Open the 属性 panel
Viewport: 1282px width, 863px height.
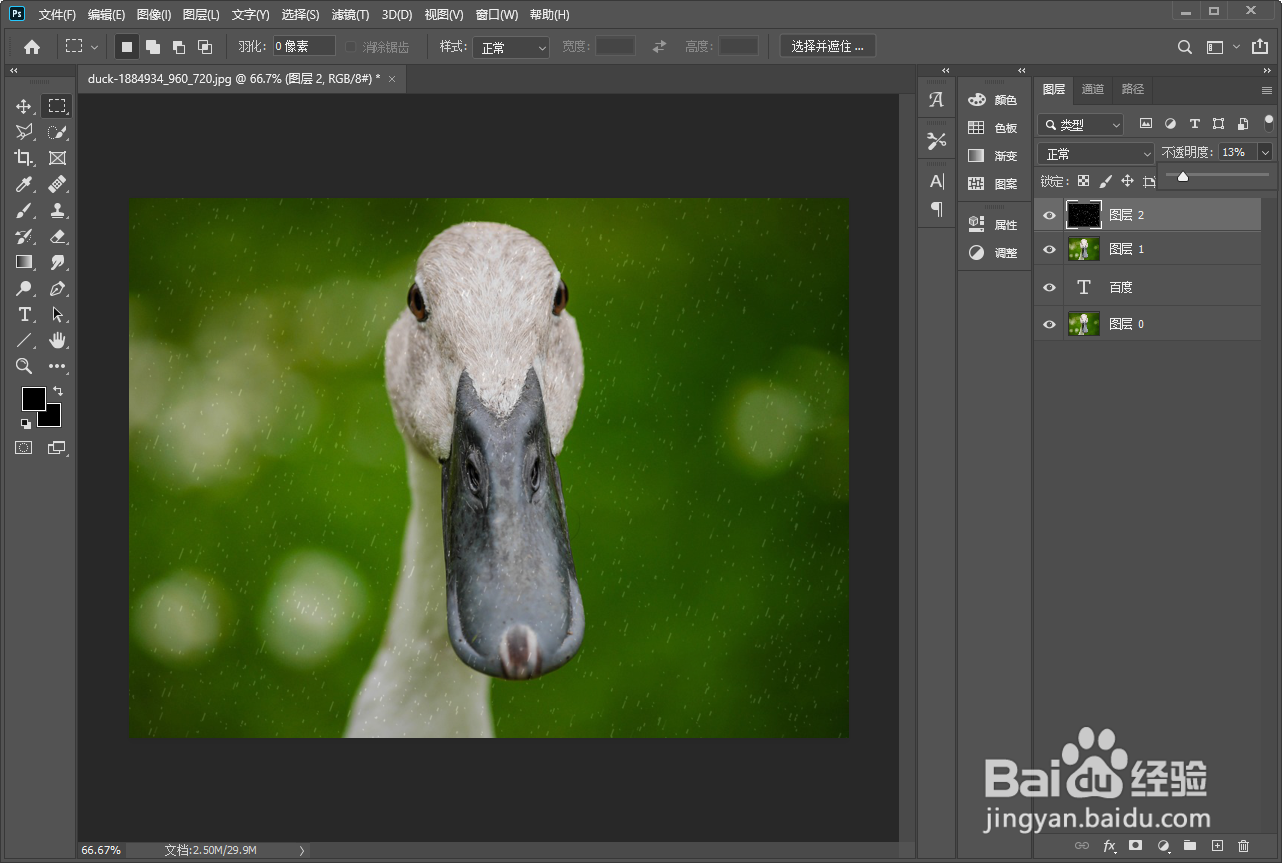point(992,225)
